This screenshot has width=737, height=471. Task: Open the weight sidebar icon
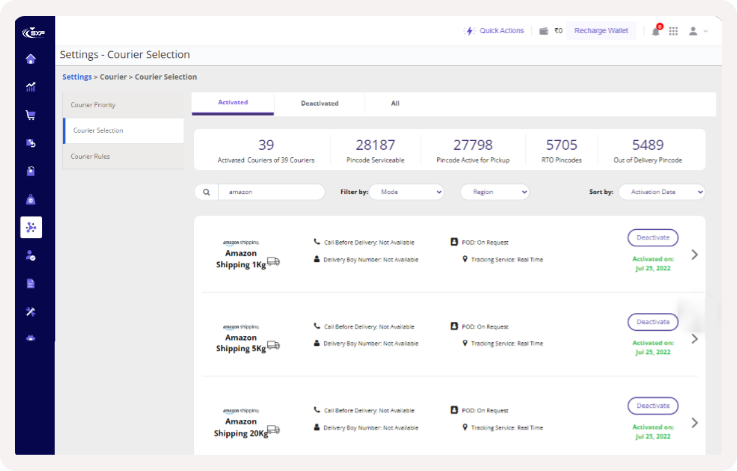click(31, 199)
